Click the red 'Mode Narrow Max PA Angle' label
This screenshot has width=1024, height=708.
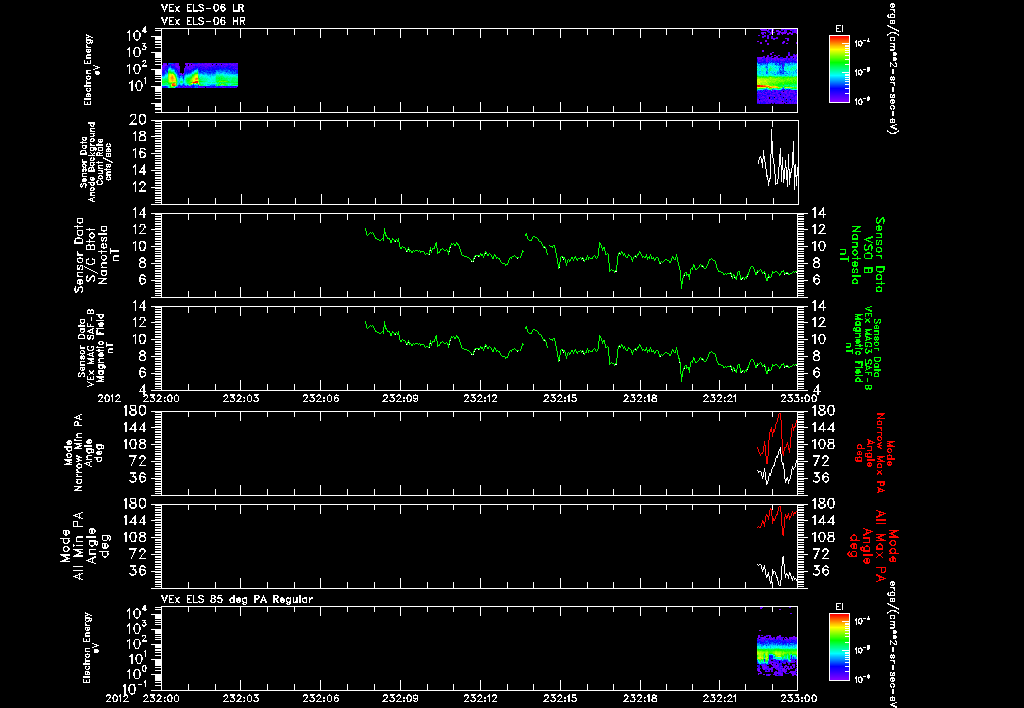pyautogui.click(x=873, y=453)
